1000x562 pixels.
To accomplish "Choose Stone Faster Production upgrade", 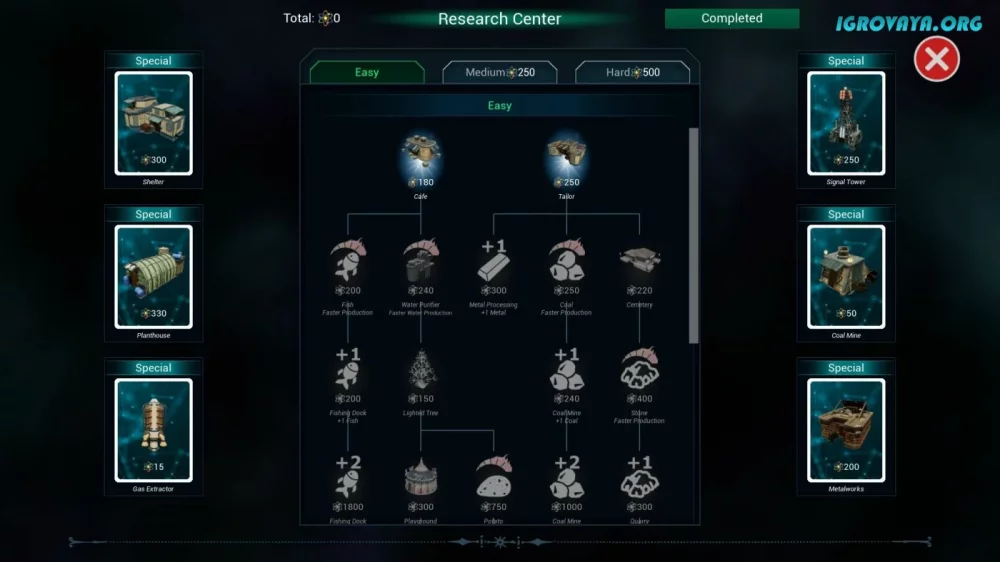I will pos(640,369).
